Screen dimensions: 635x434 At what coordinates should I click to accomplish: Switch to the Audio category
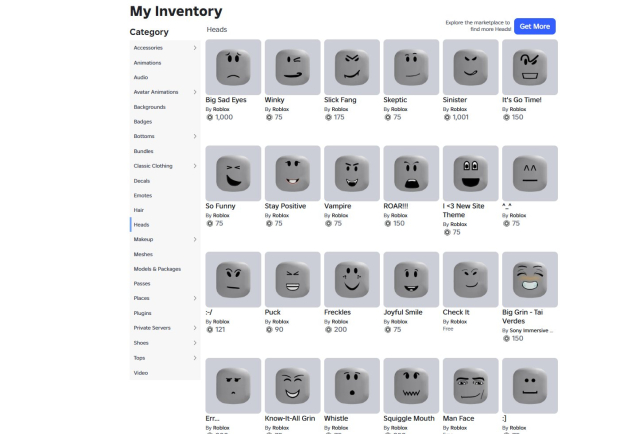pyautogui.click(x=141, y=77)
